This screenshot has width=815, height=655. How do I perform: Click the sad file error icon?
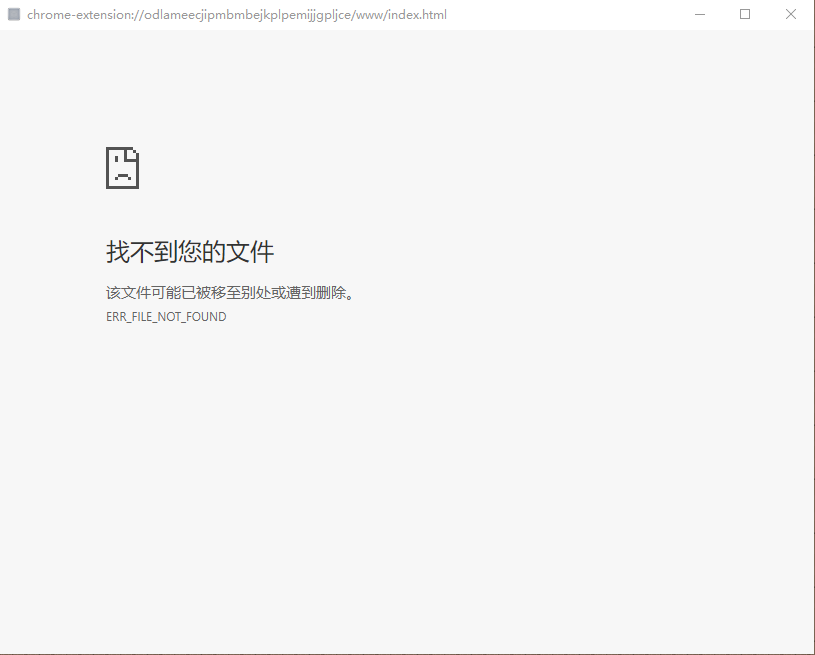click(123, 168)
